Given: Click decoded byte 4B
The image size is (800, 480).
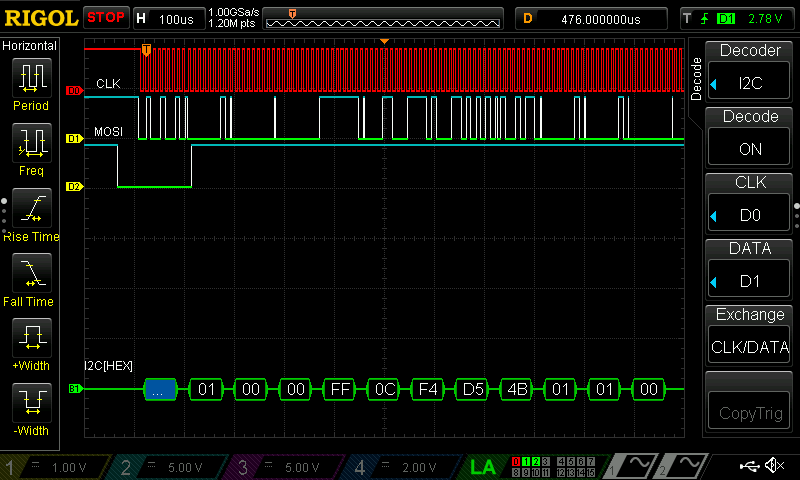Looking at the screenshot, I should click(x=517, y=389).
